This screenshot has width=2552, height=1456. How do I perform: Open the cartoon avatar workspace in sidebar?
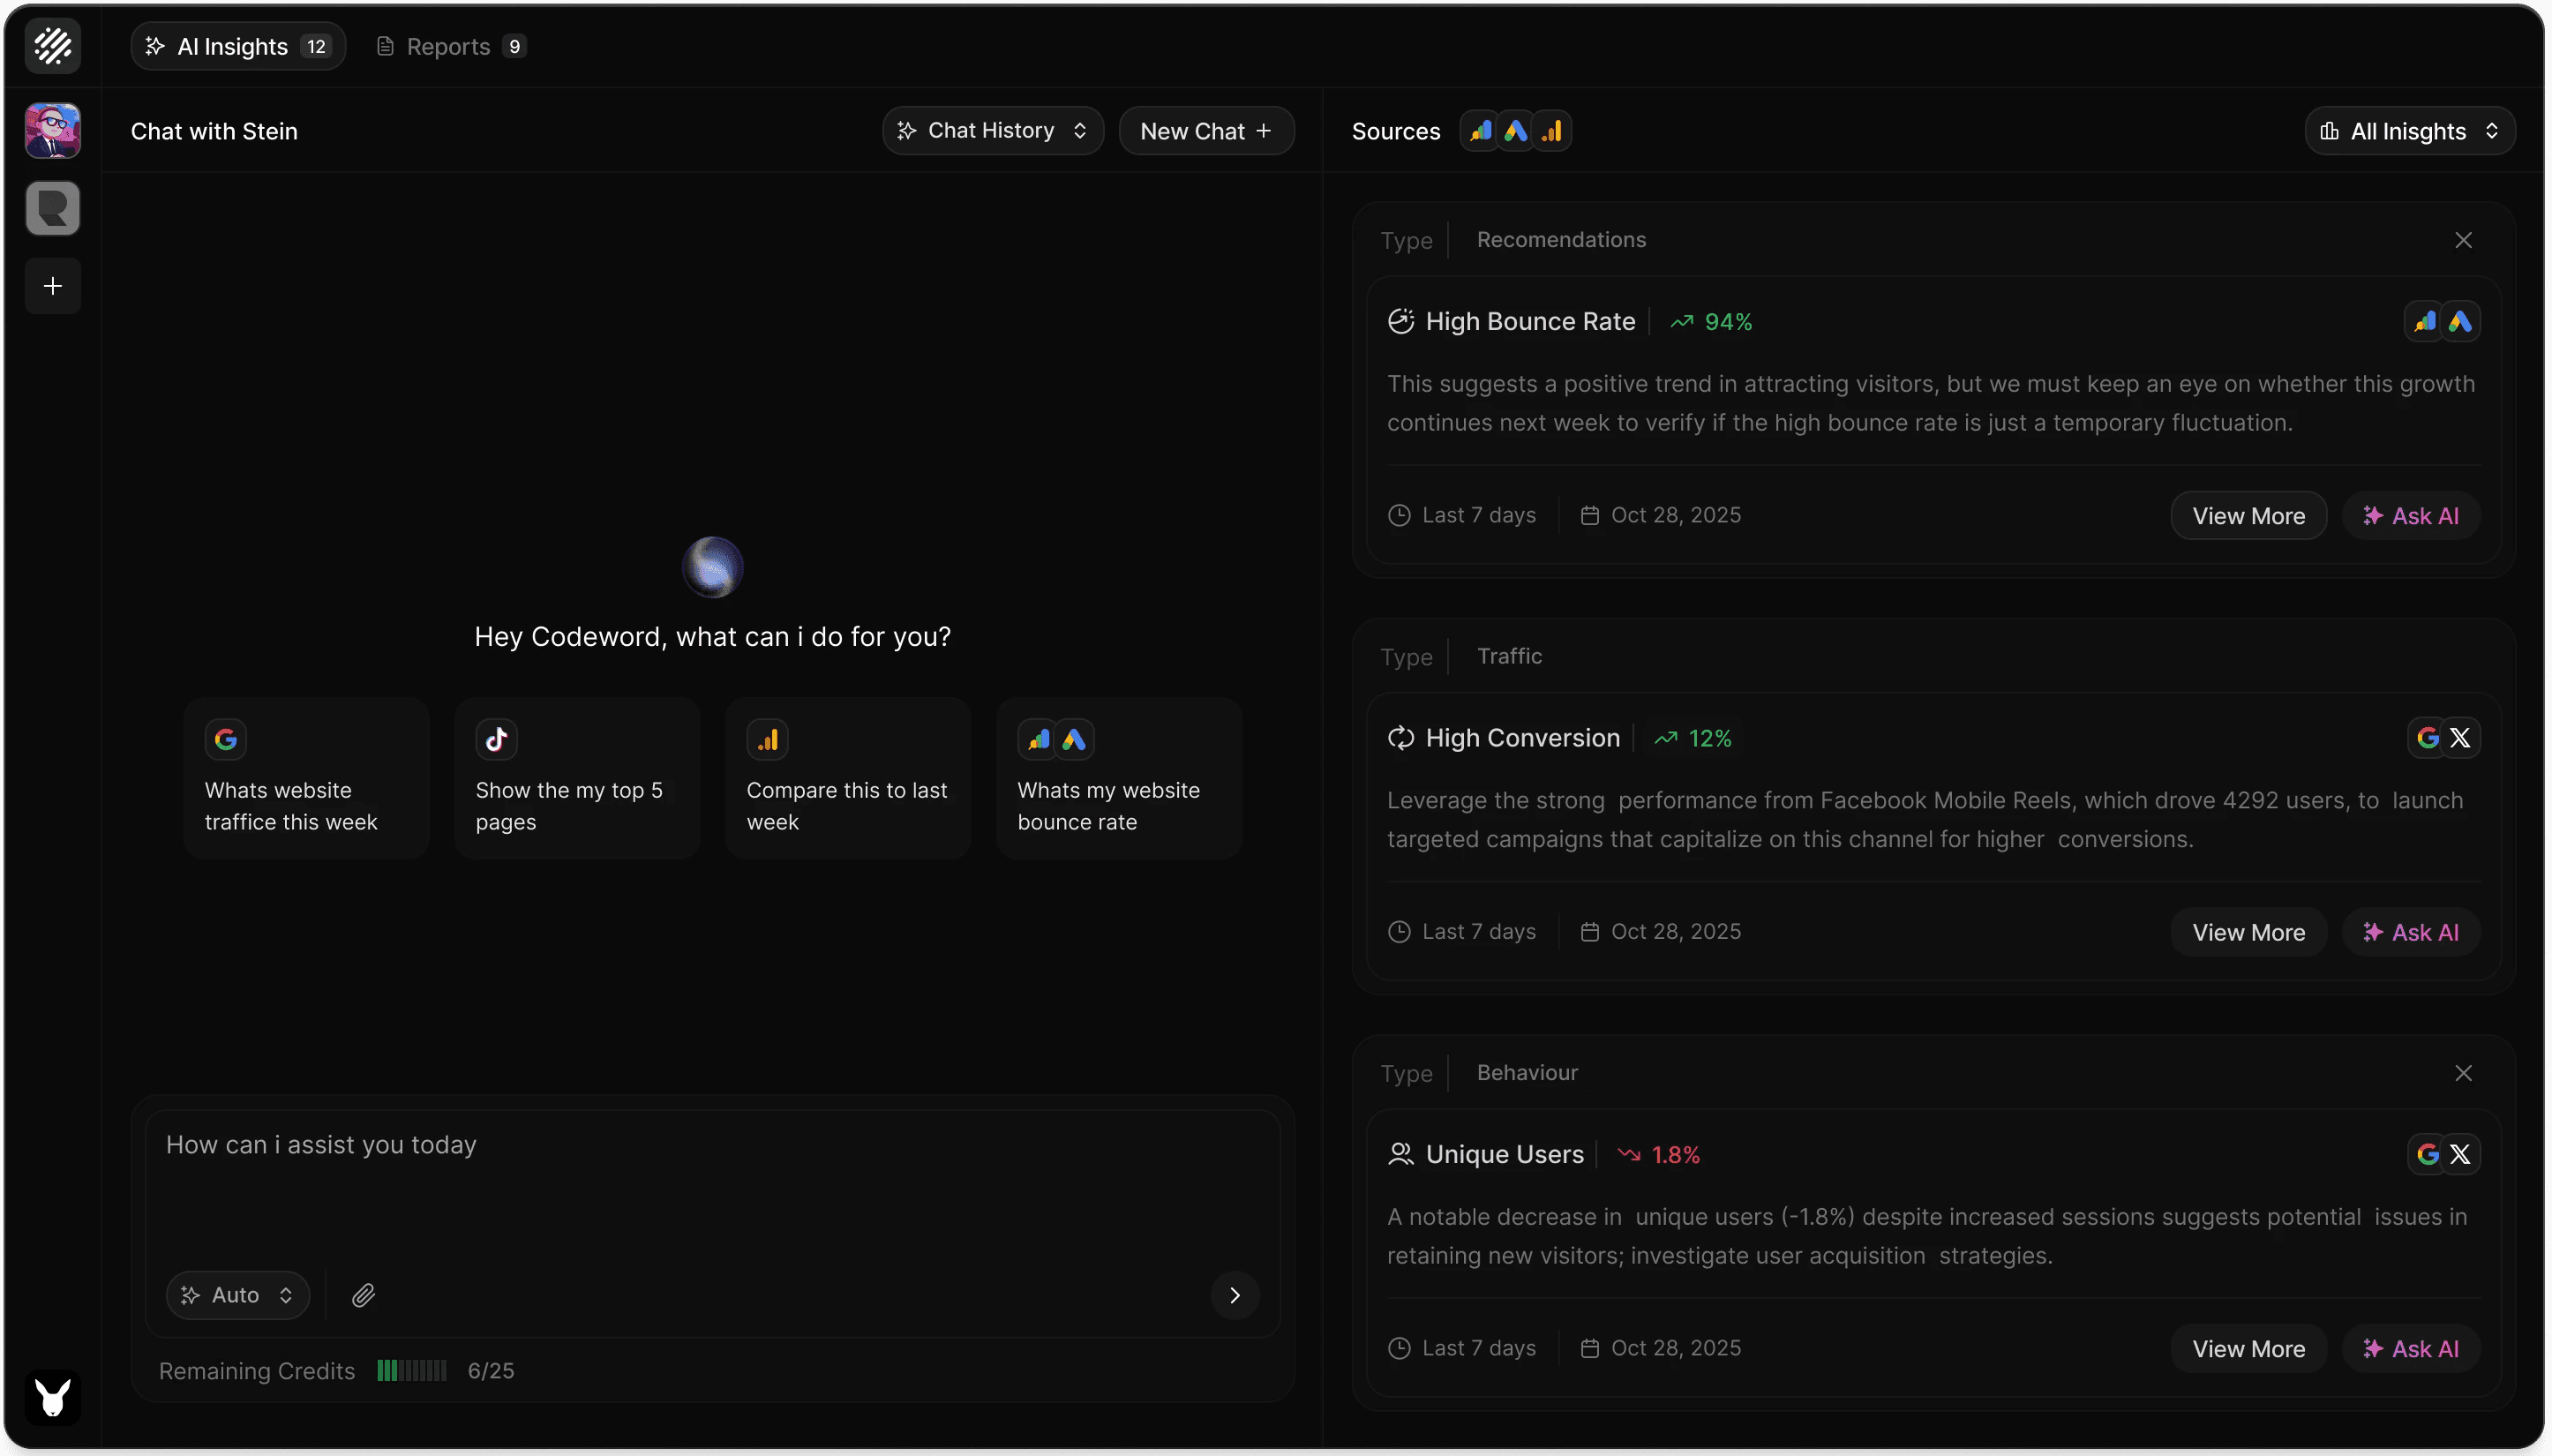tap(53, 130)
